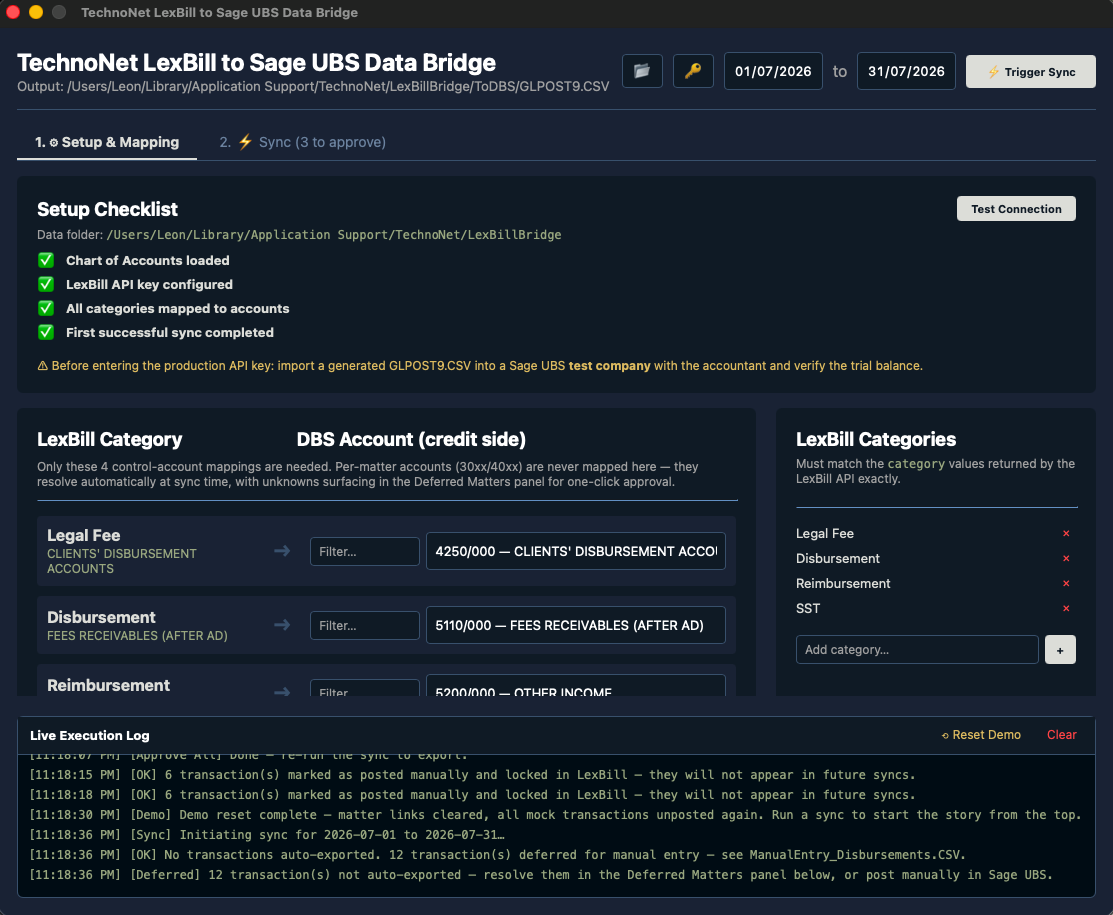Click the arrow icon in the Legal Fee row
This screenshot has width=1113, height=915.
tap(282, 551)
